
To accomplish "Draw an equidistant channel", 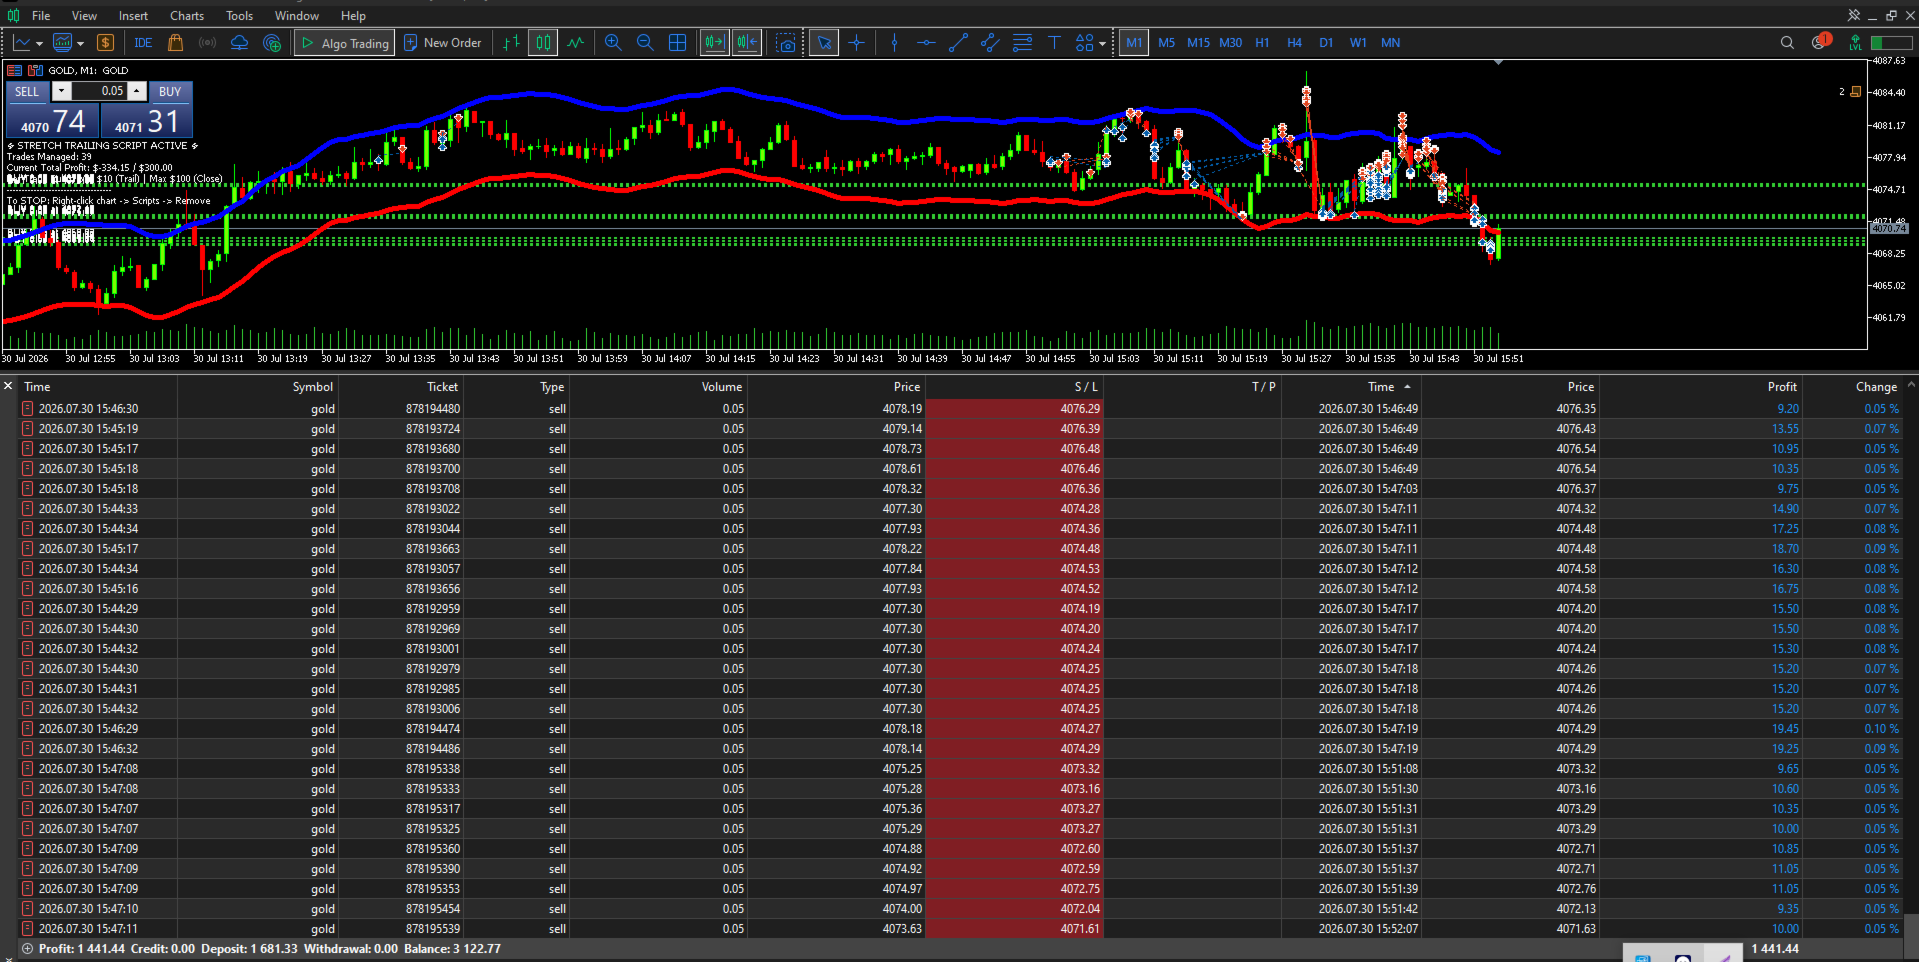I will [990, 43].
